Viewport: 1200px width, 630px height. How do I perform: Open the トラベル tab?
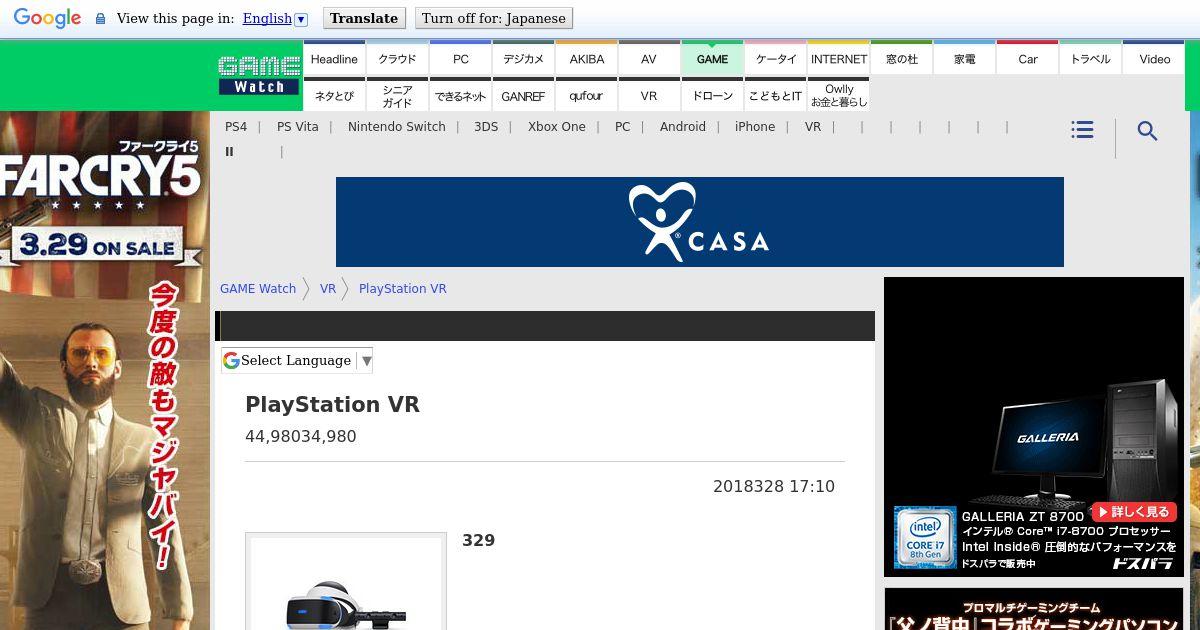pyautogui.click(x=1090, y=59)
